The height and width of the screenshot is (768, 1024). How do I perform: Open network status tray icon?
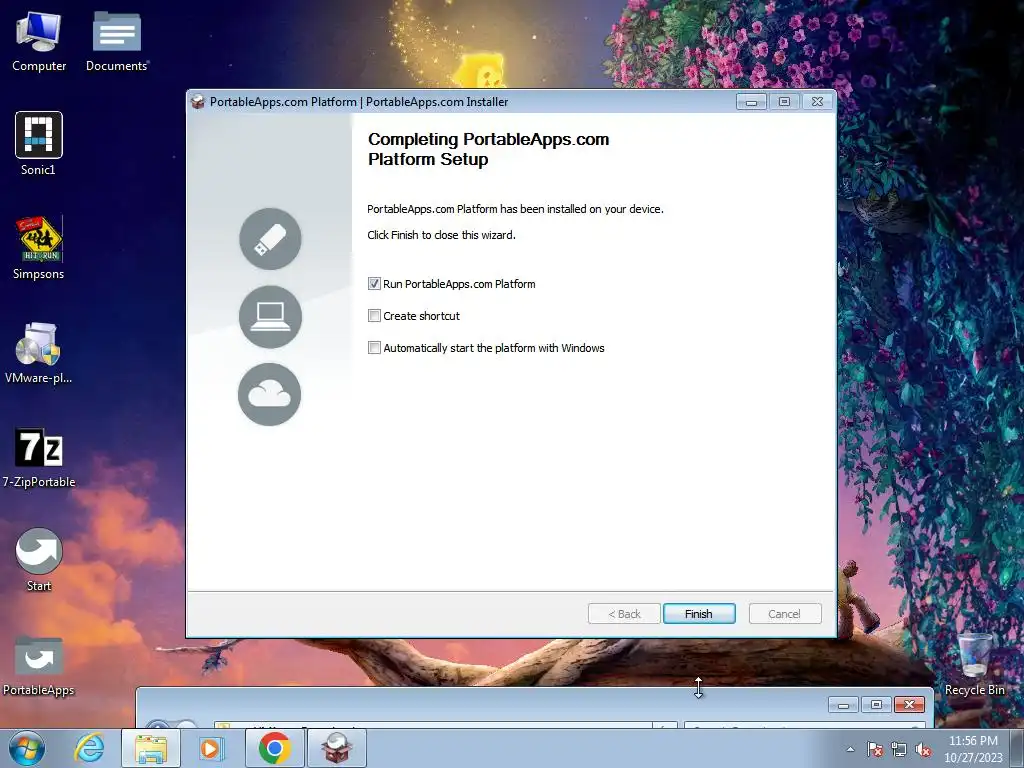click(899, 749)
